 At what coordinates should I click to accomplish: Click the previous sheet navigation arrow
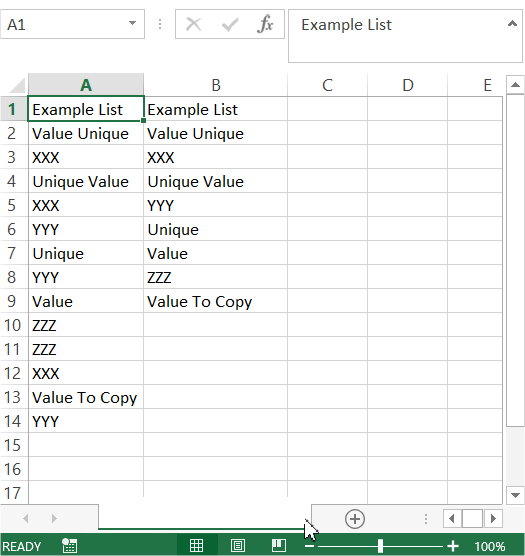click(x=26, y=519)
